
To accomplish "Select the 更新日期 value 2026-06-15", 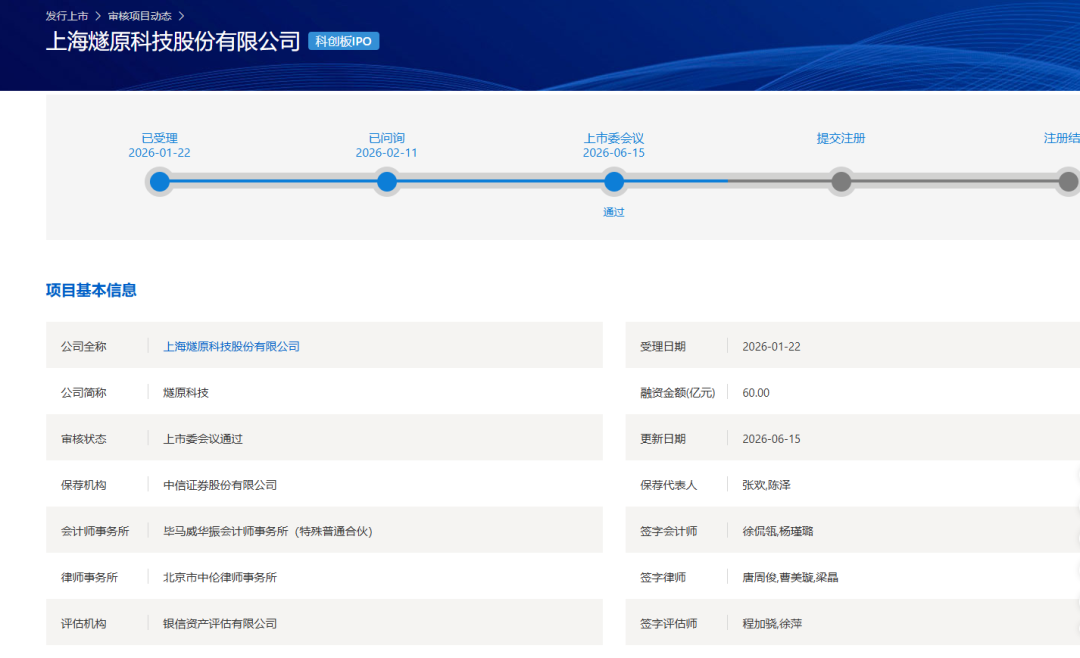I will (771, 439).
